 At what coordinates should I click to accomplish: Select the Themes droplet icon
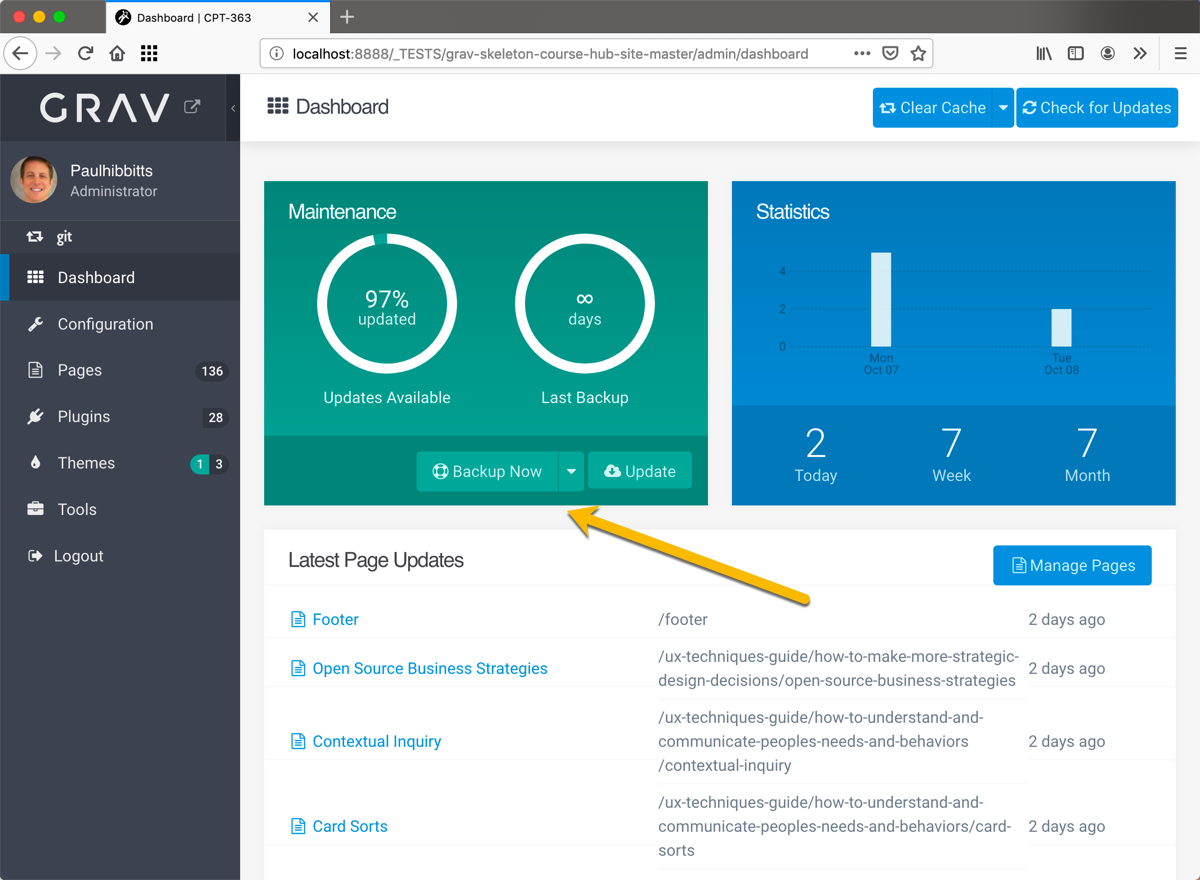34,463
